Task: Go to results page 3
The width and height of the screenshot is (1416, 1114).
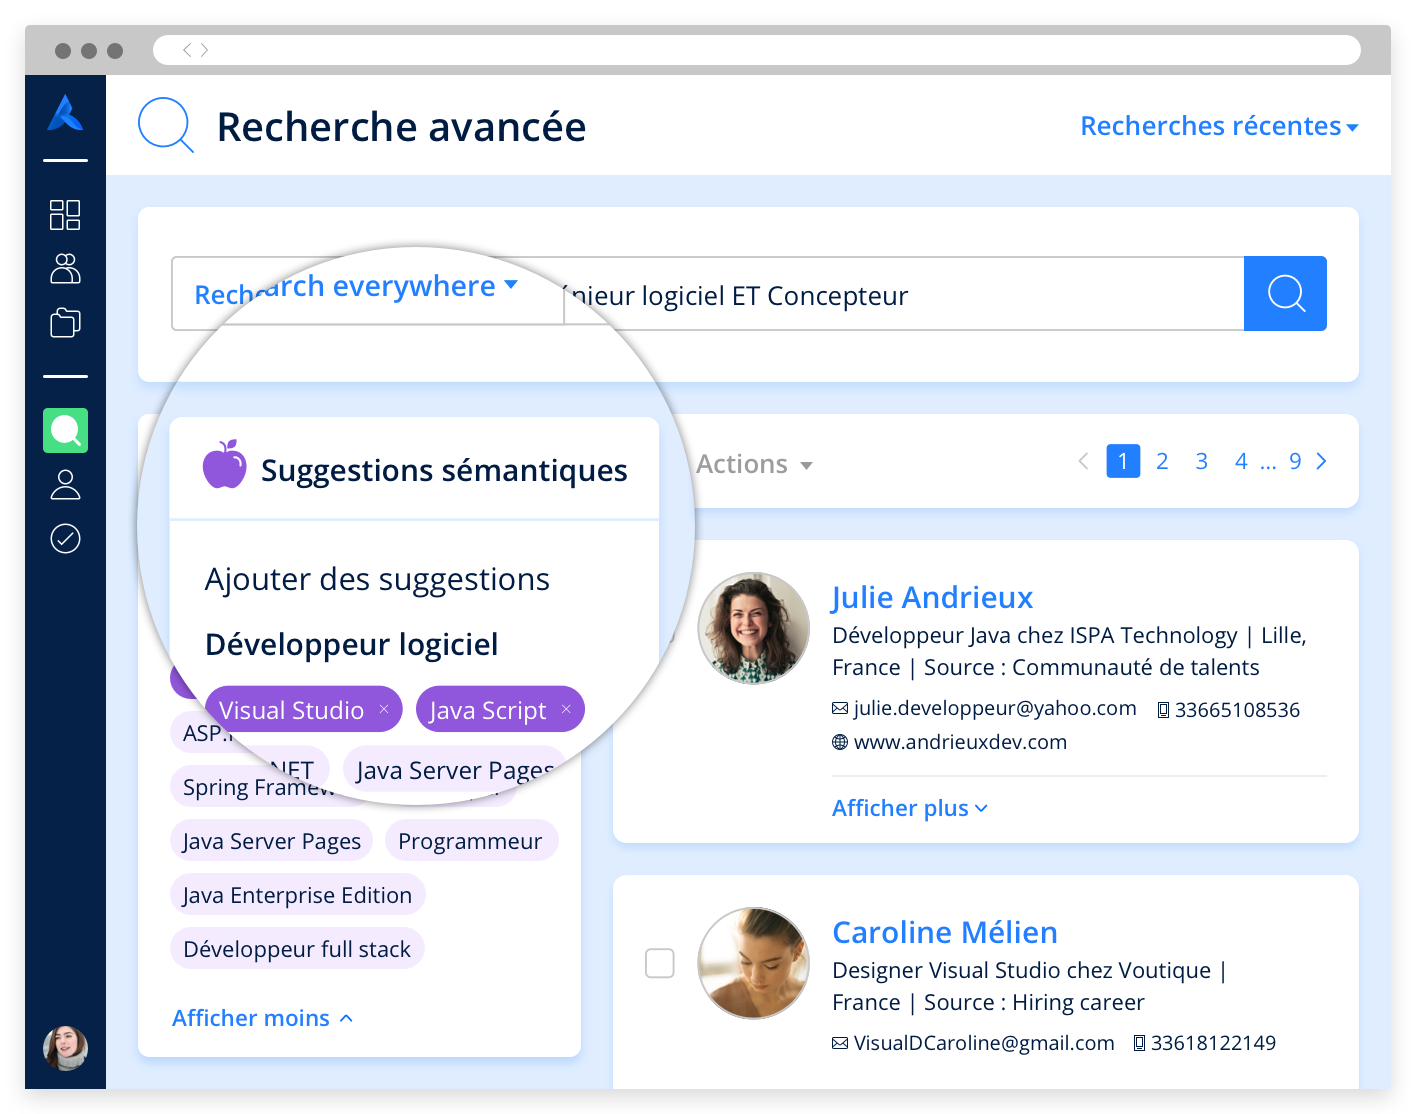Action: click(1201, 461)
